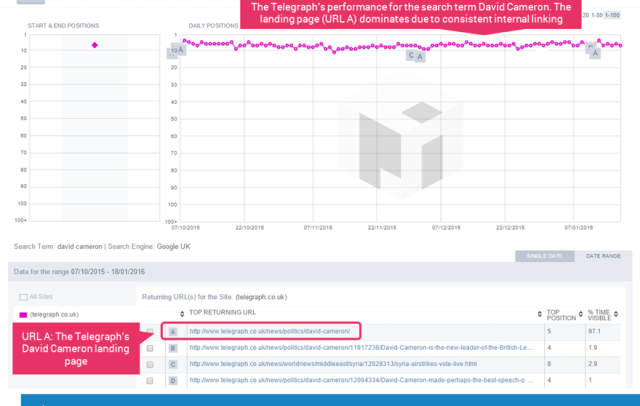Screen dimensions: 640x406
Task: Select checkbox for URL row A
Action: [x=150, y=331]
